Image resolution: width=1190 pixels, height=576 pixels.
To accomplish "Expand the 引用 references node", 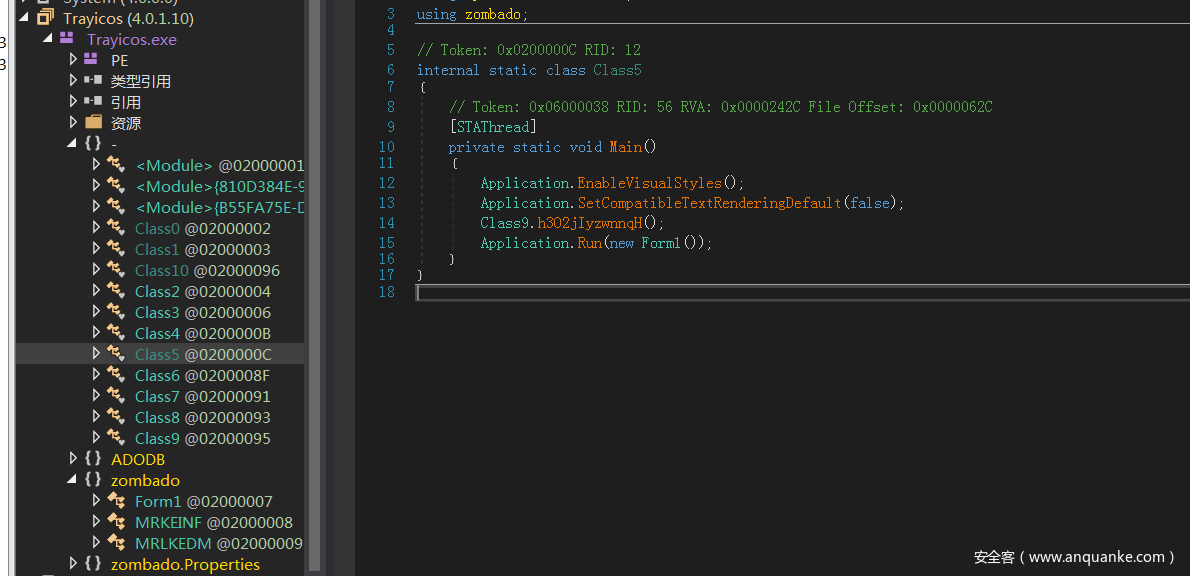I will click(73, 102).
